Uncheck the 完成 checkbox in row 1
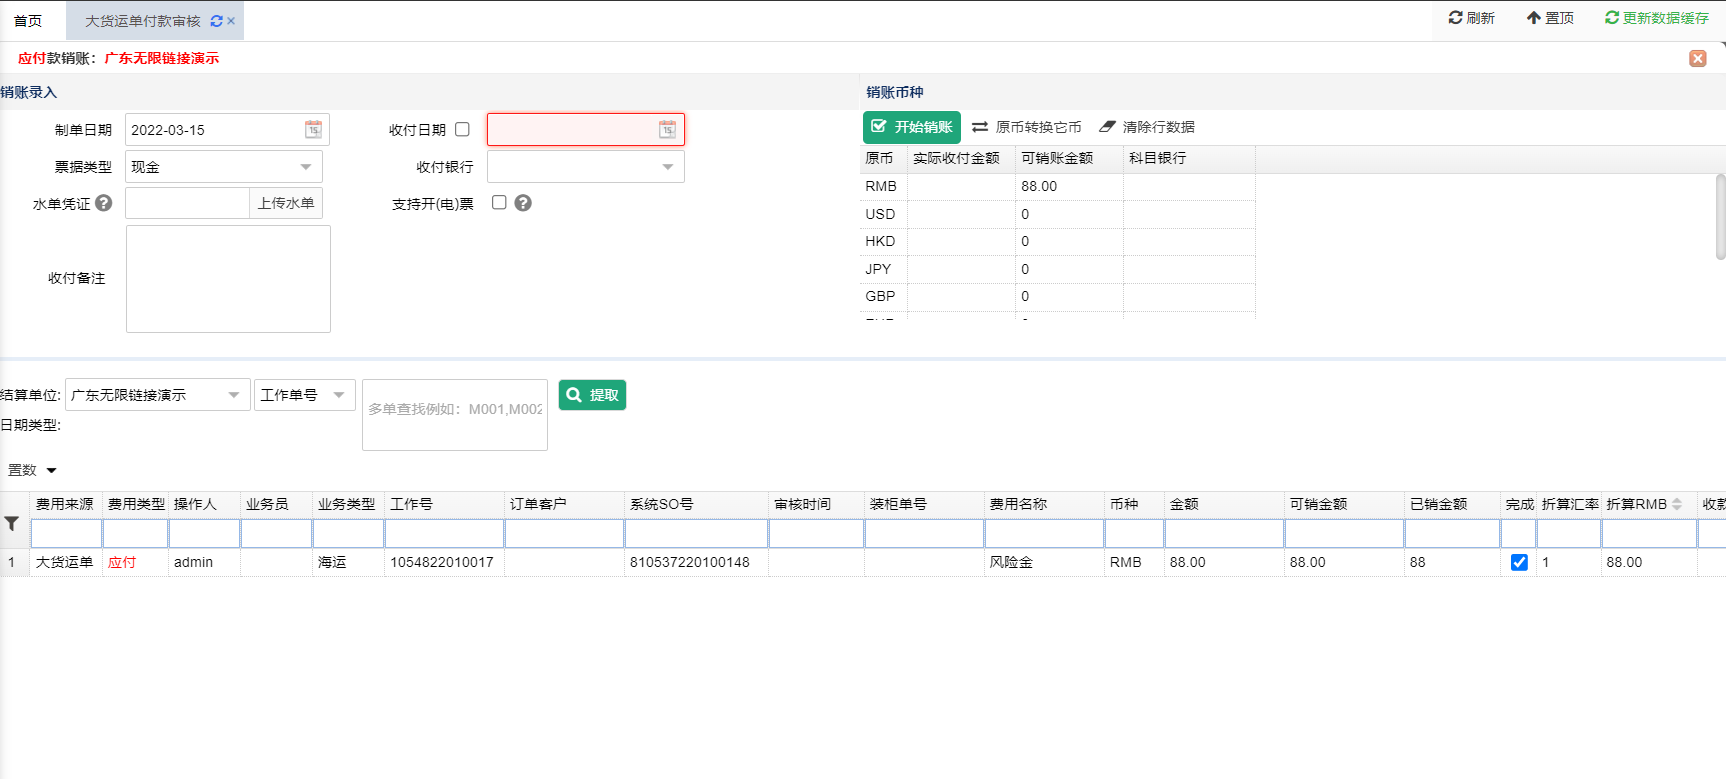The image size is (1726, 779). tap(1518, 562)
